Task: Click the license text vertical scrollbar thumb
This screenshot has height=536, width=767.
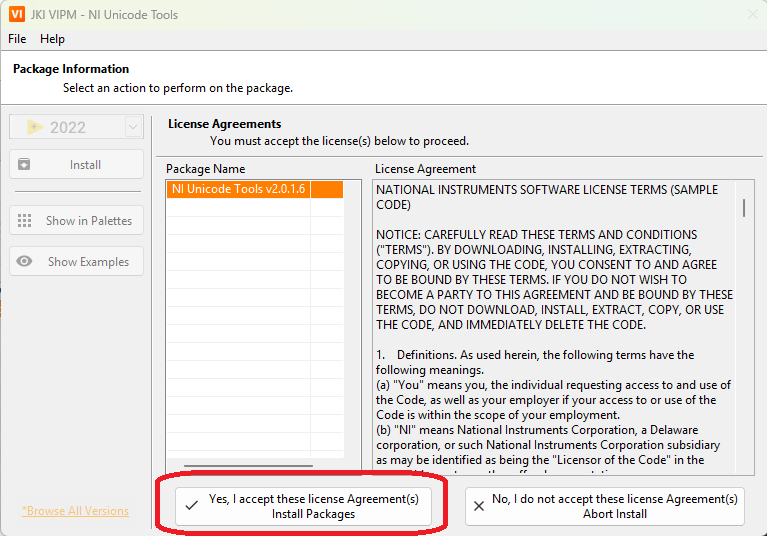Action: (x=744, y=208)
